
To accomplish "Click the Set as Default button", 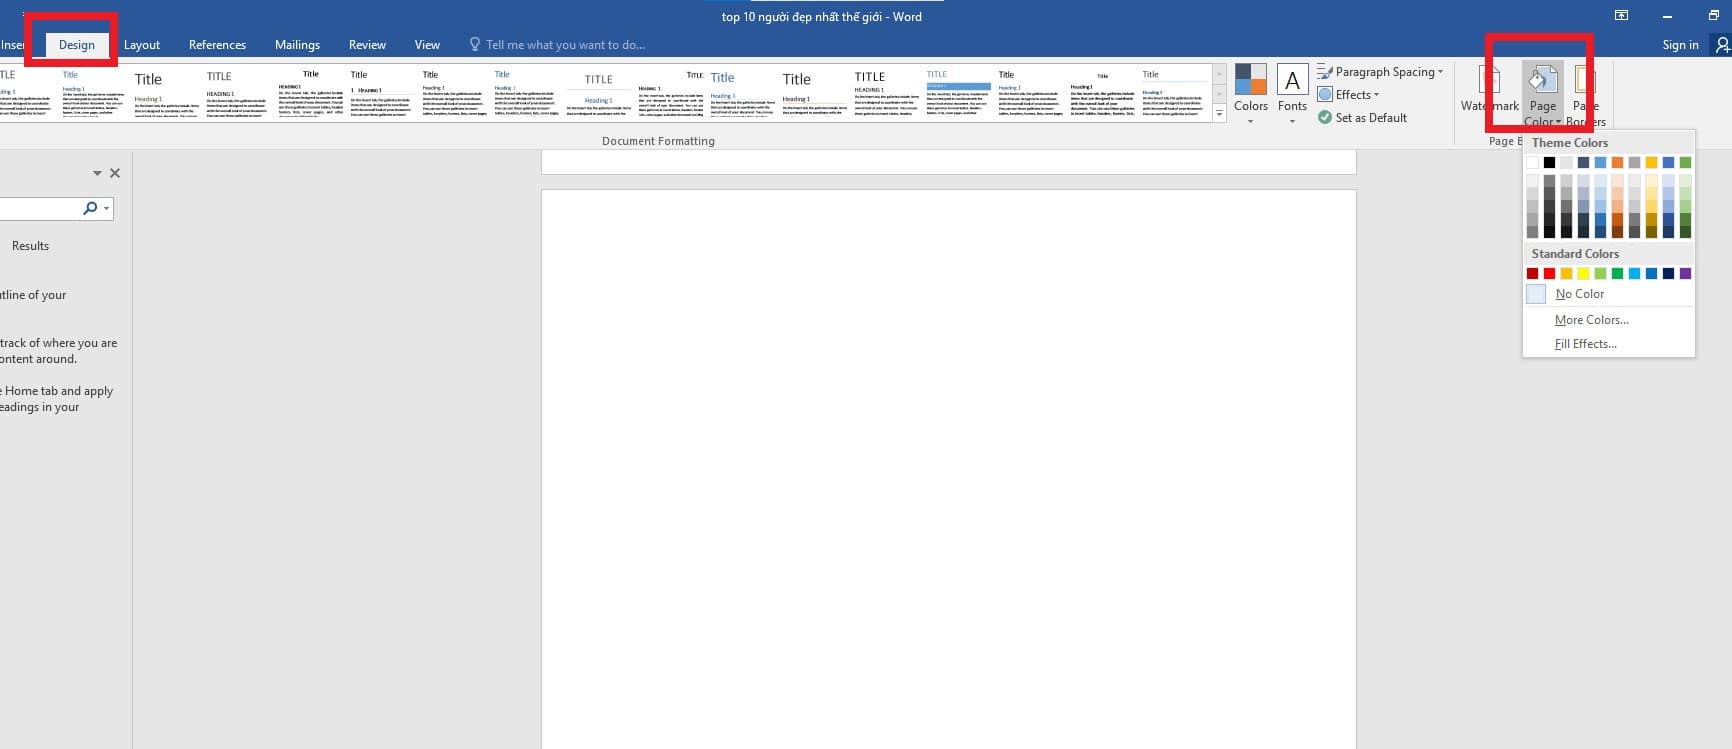I will pyautogui.click(x=1362, y=118).
